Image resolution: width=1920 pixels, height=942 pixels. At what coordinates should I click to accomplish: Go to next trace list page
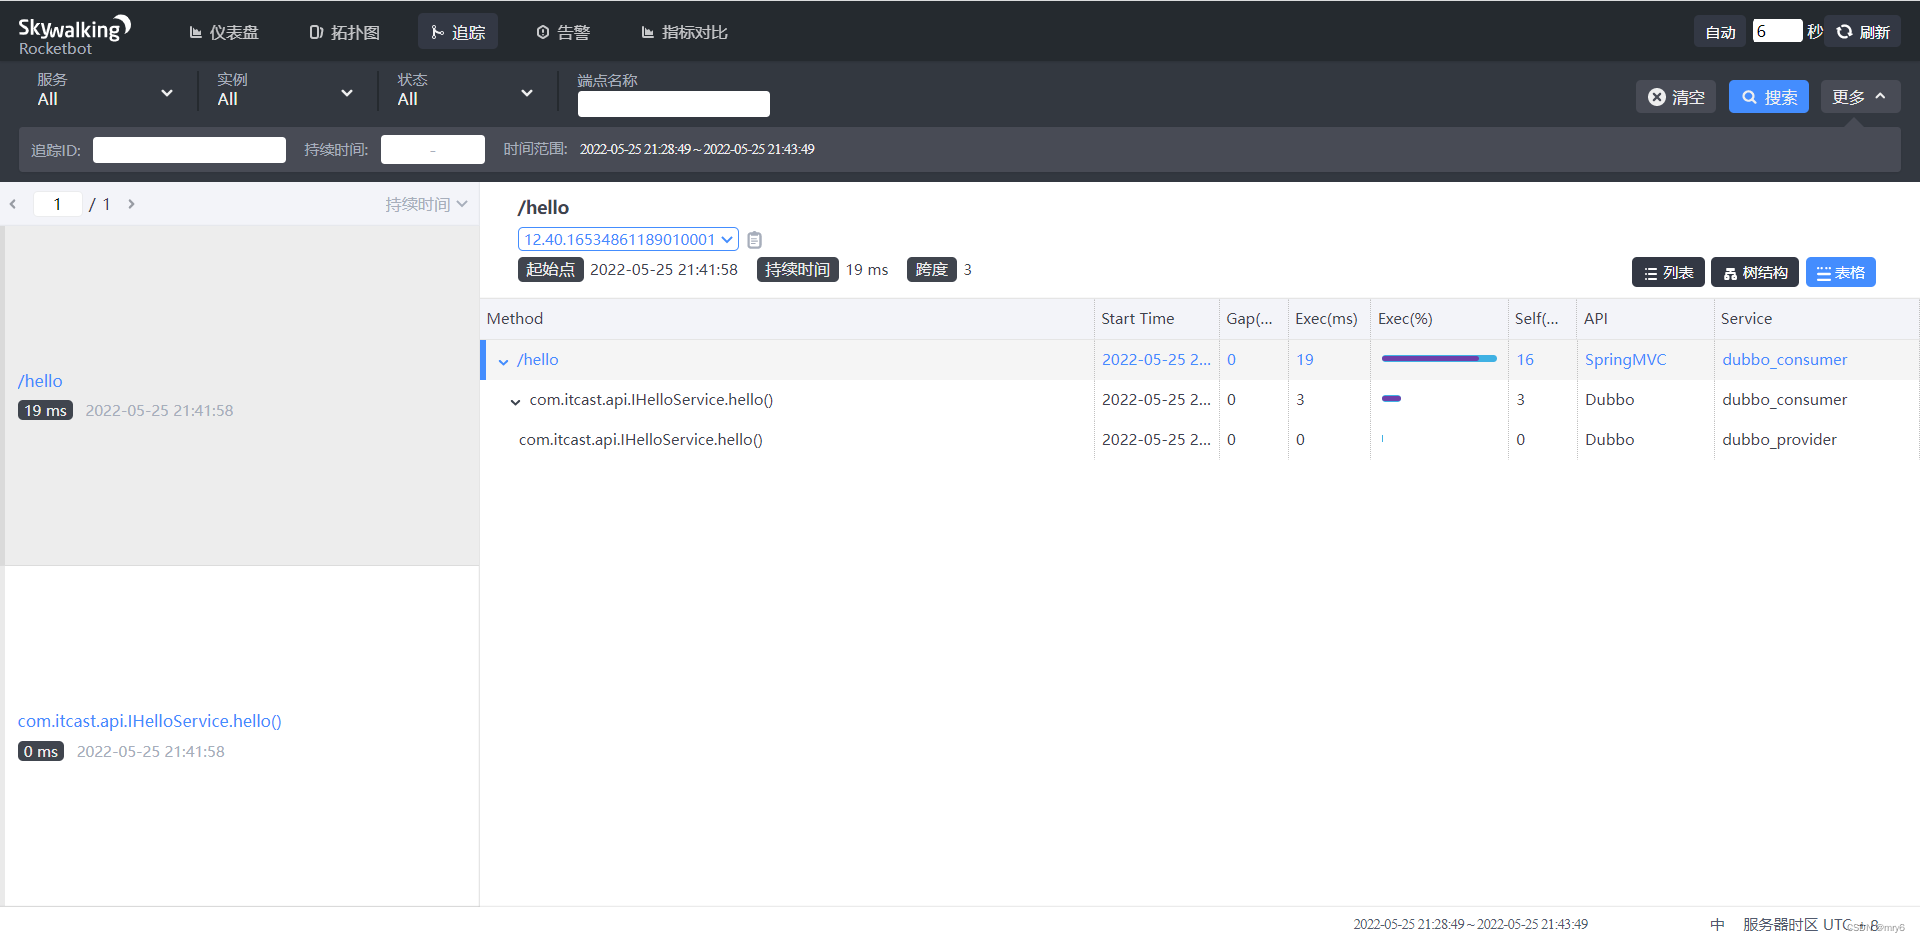coord(131,204)
